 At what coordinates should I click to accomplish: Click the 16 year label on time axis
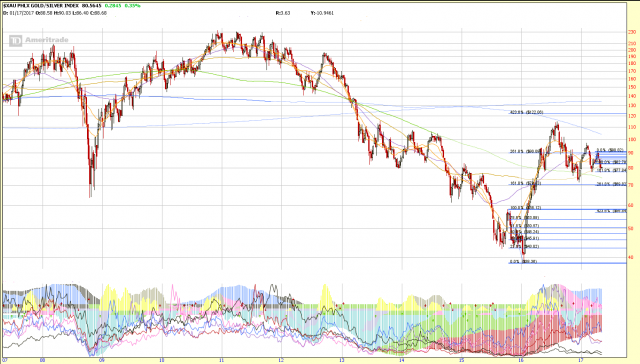click(522, 360)
